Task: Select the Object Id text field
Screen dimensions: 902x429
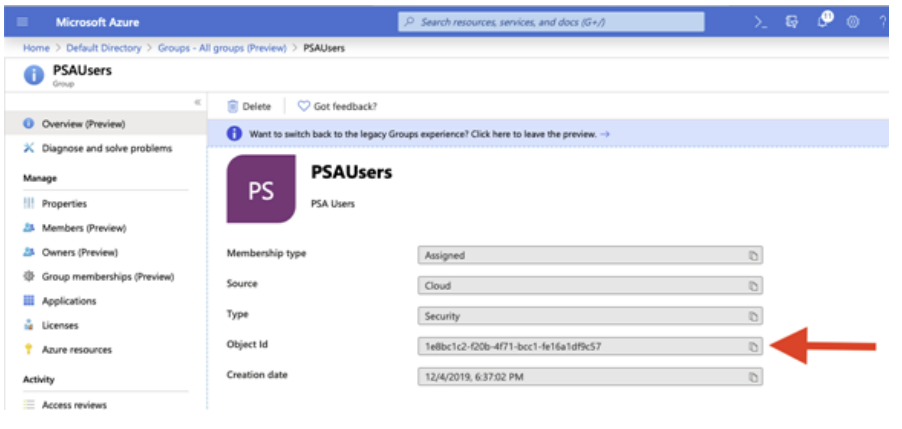Action: 590,346
